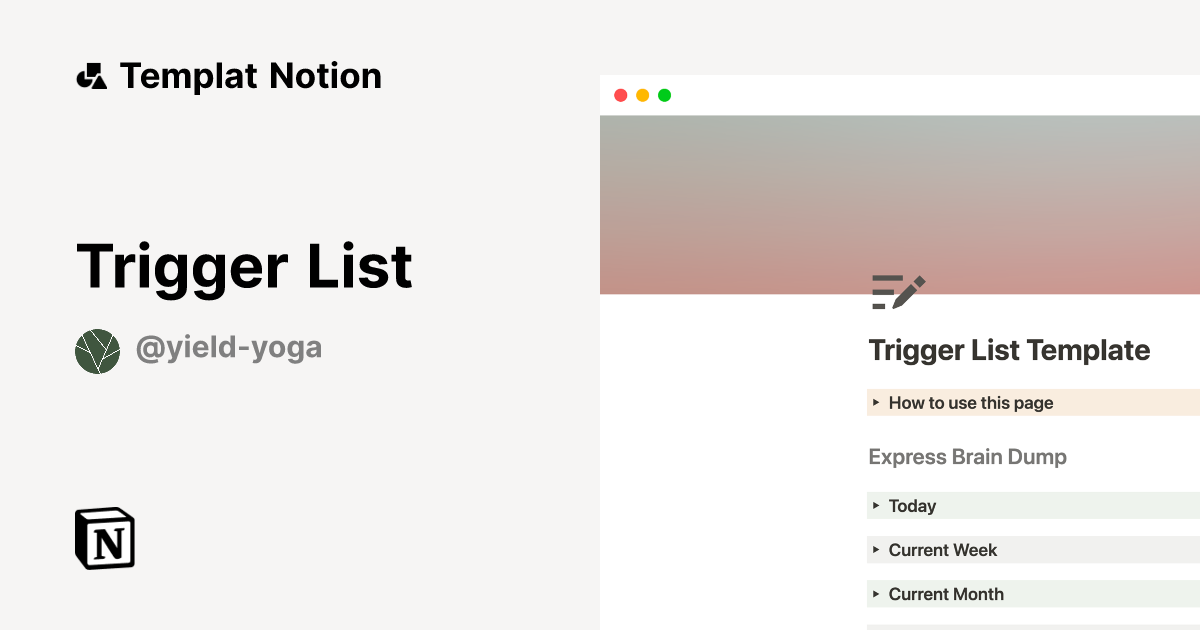
Task: Open the @yield-yoga creator link
Action: click(x=228, y=348)
